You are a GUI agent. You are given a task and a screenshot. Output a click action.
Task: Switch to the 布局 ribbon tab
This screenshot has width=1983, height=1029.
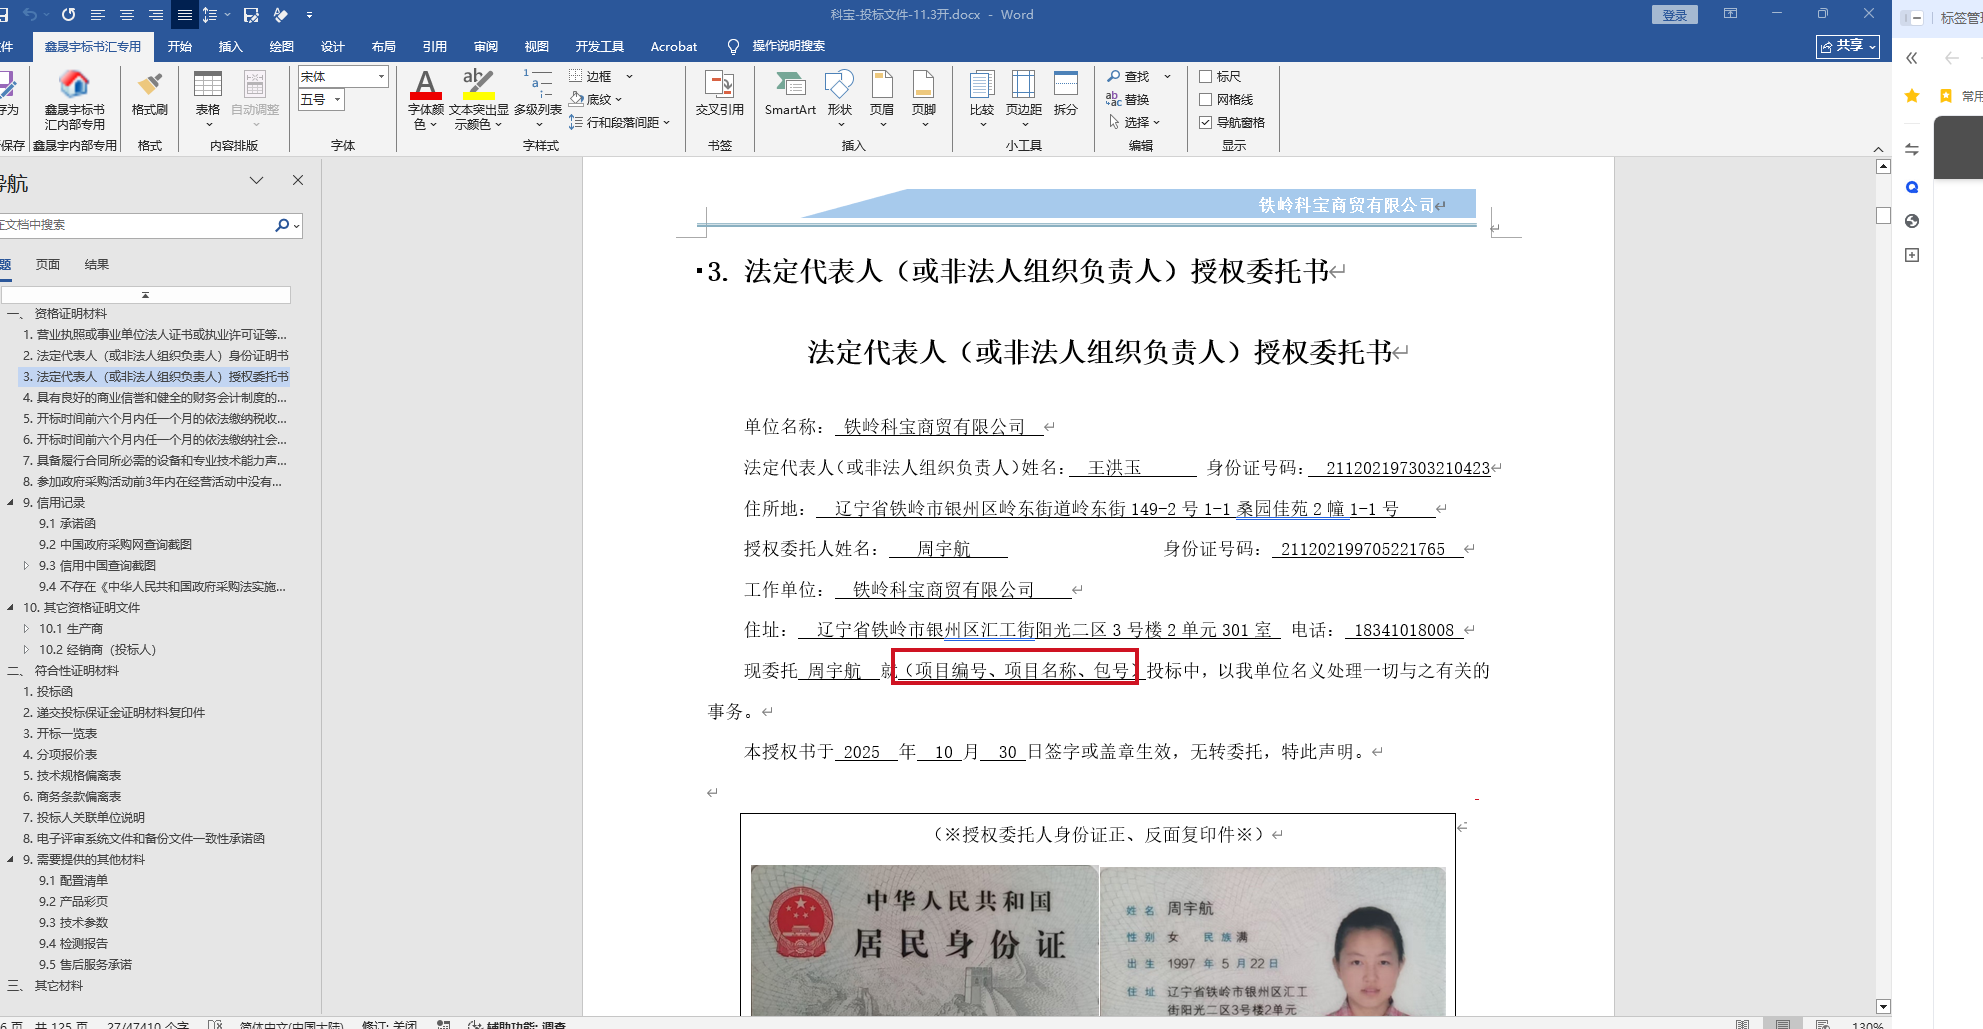pos(384,46)
